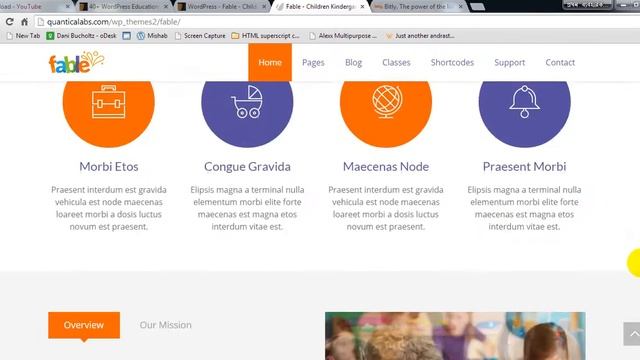Open the Classes menu
The height and width of the screenshot is (360, 640).
coord(396,62)
